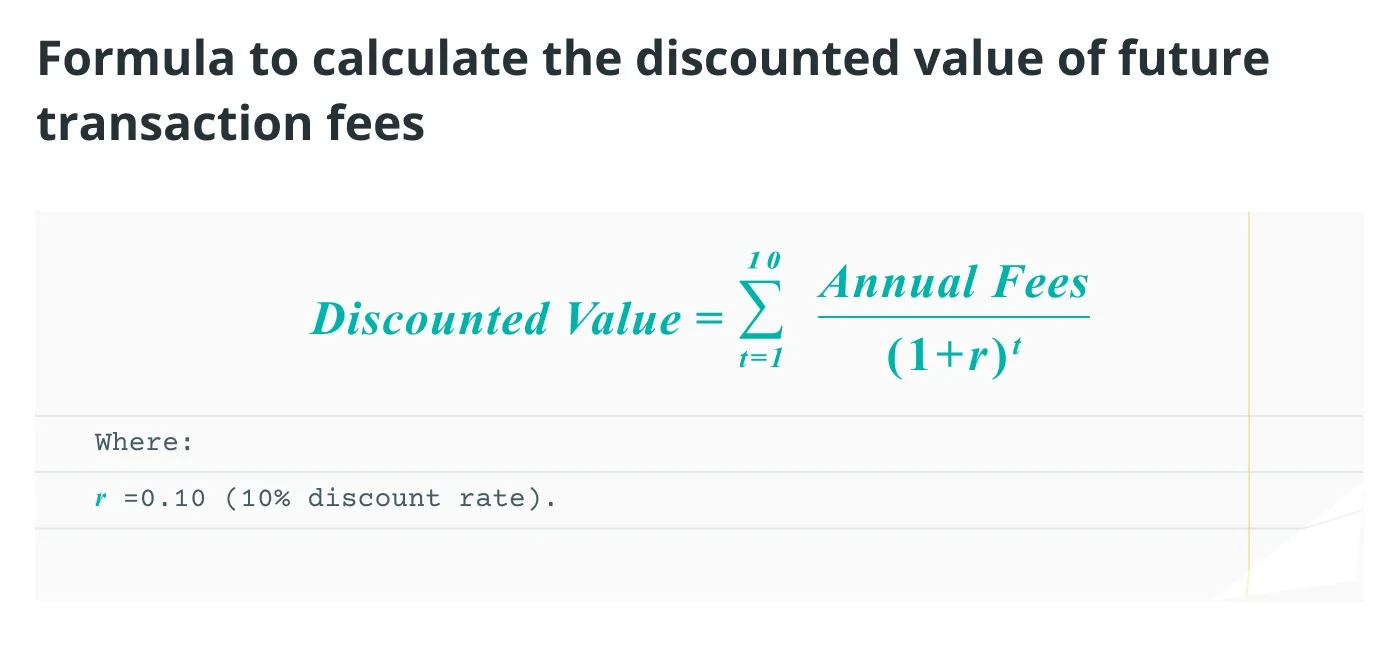Click the teal italic 'r' variable

click(x=101, y=498)
